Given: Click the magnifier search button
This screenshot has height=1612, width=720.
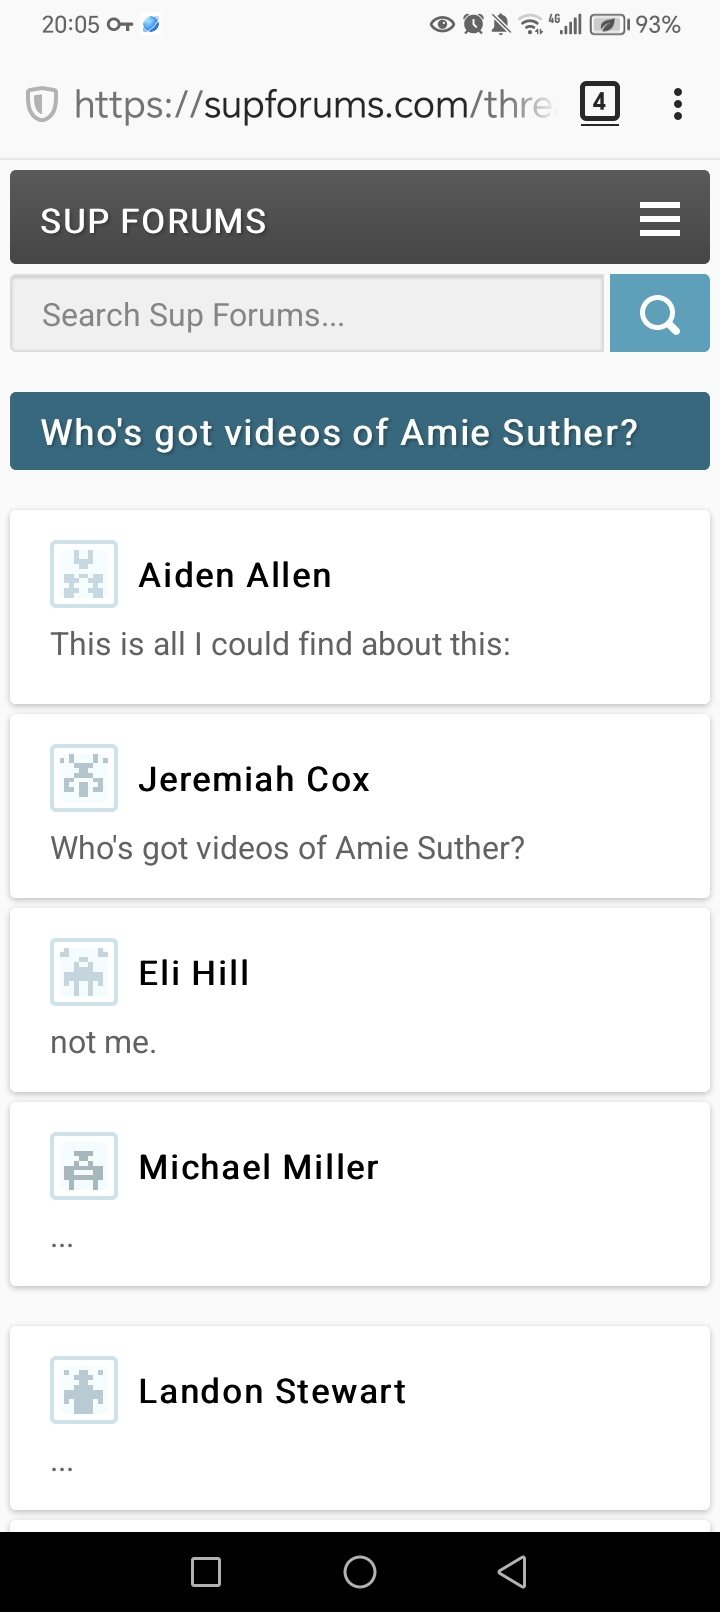Looking at the screenshot, I should [660, 313].
